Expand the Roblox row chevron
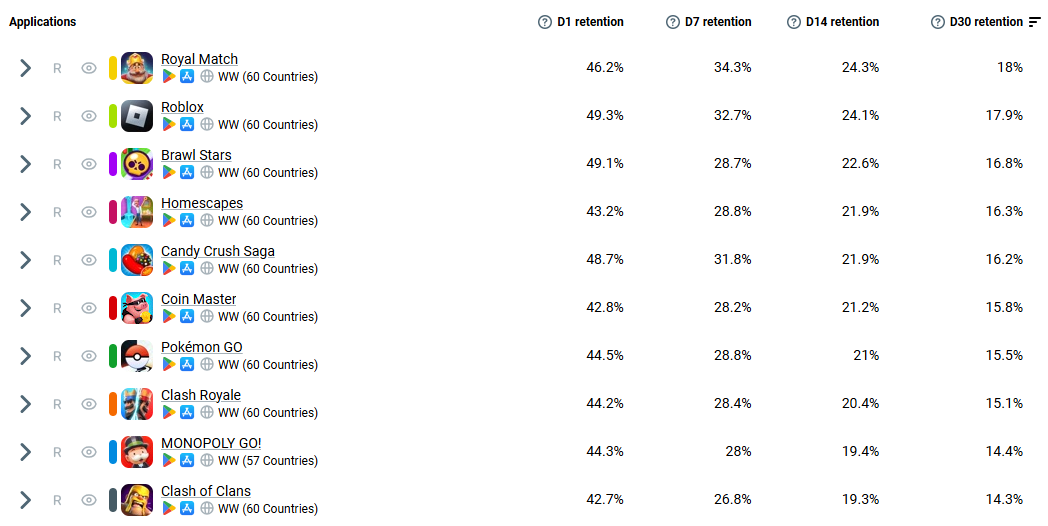 pyautogui.click(x=25, y=116)
